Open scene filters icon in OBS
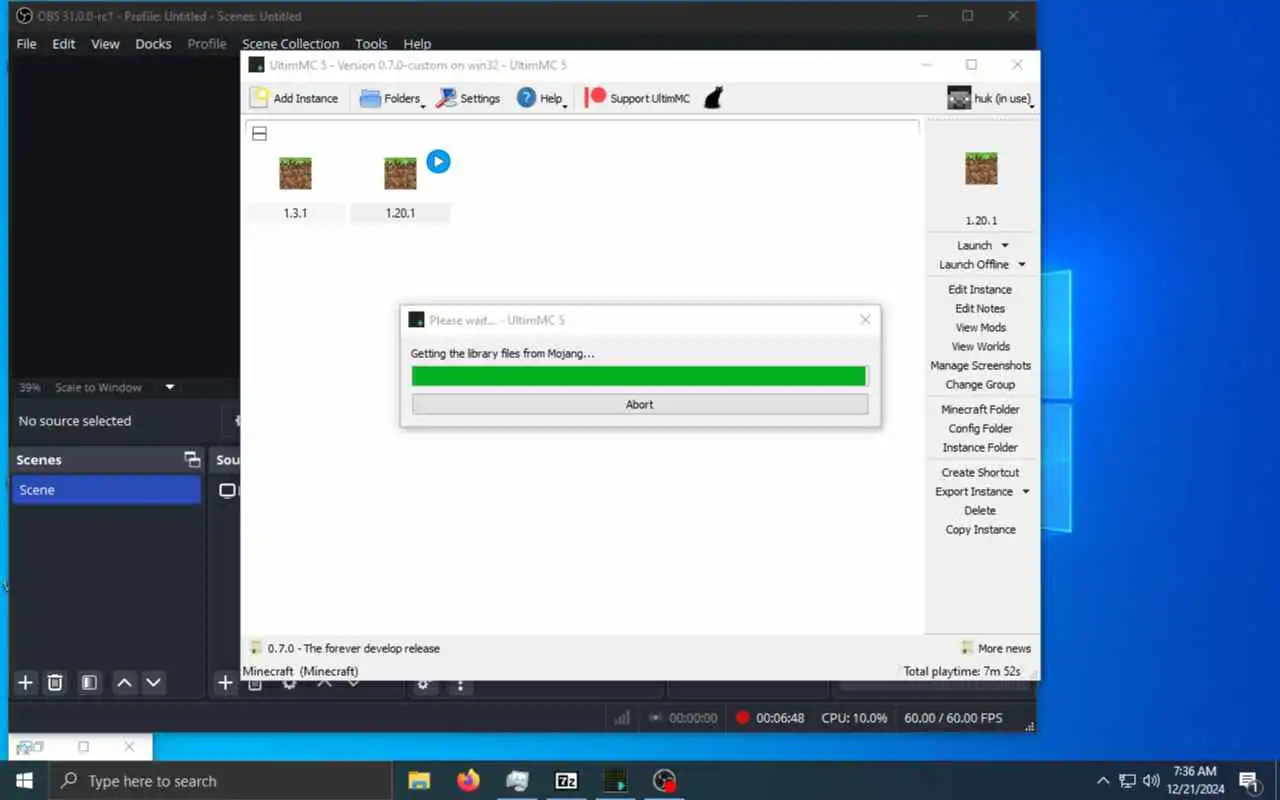The height and width of the screenshot is (800, 1280). point(89,682)
